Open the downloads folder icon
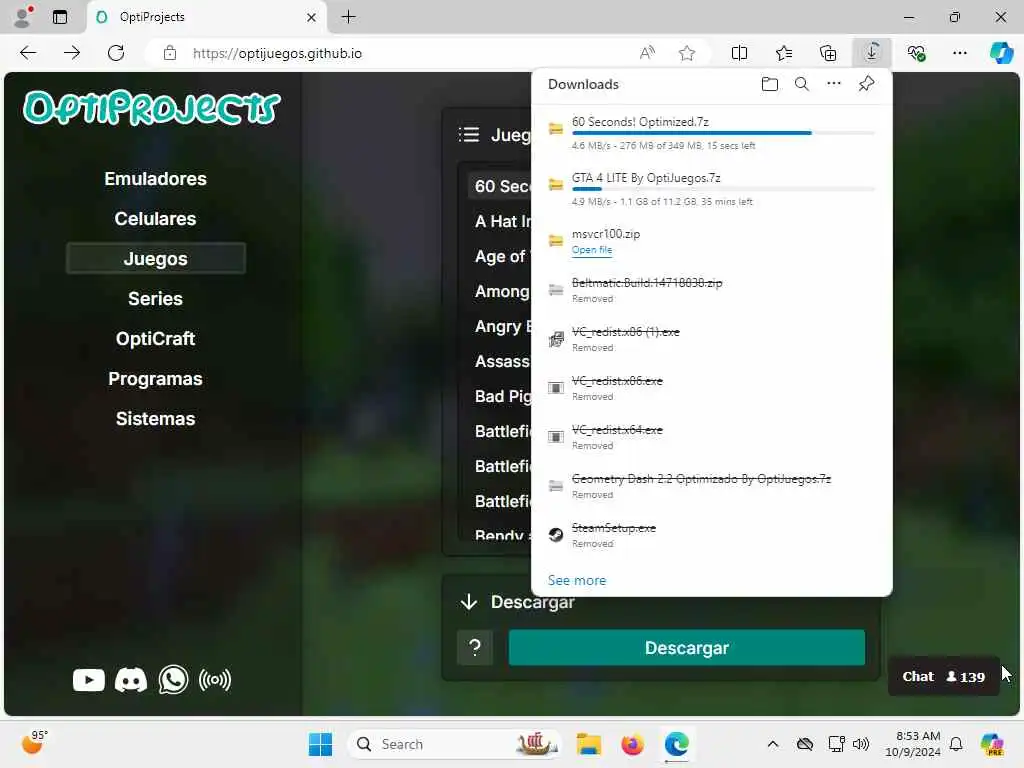The image size is (1024, 768). [769, 84]
